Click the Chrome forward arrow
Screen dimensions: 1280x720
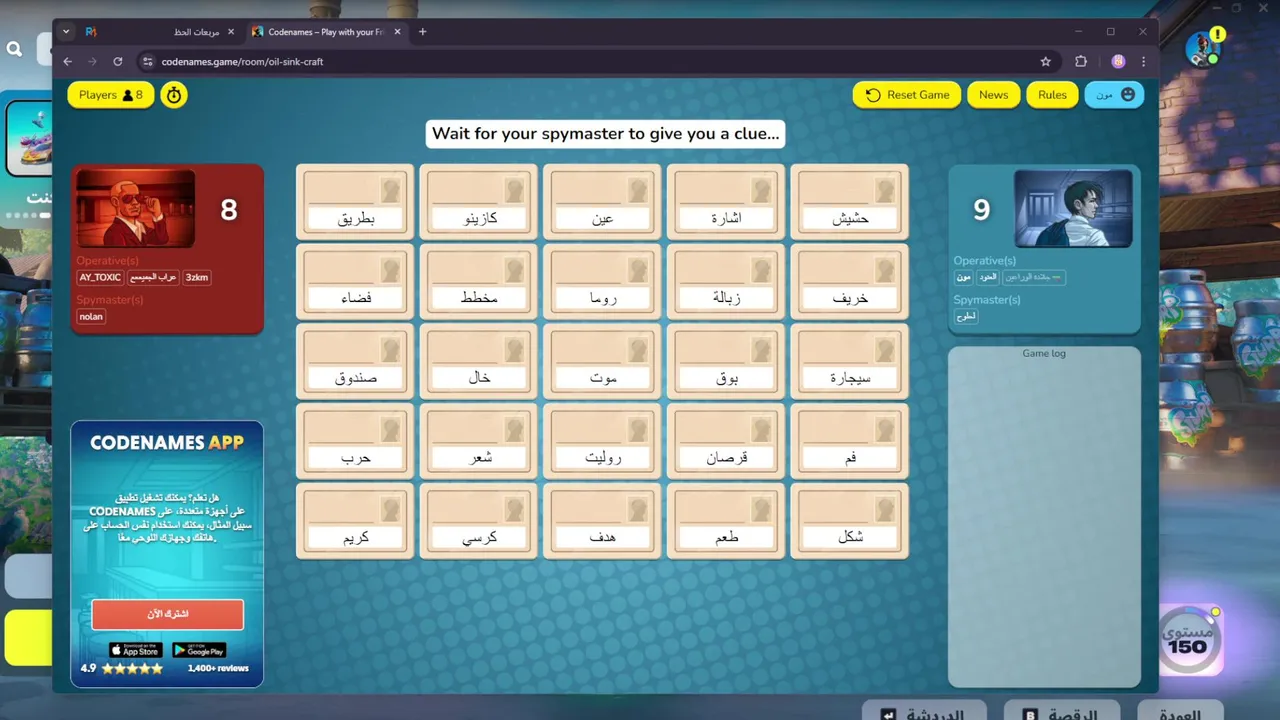tap(93, 61)
